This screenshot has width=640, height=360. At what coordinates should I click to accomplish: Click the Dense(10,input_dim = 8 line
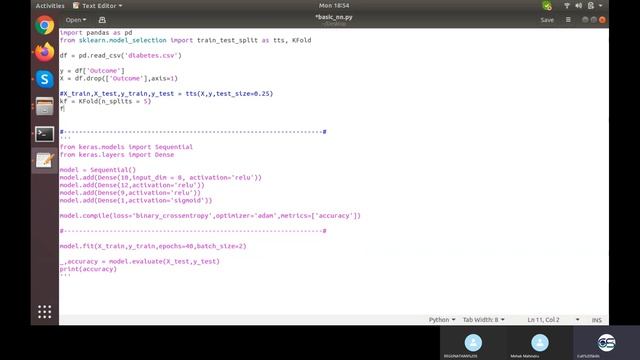(160, 178)
